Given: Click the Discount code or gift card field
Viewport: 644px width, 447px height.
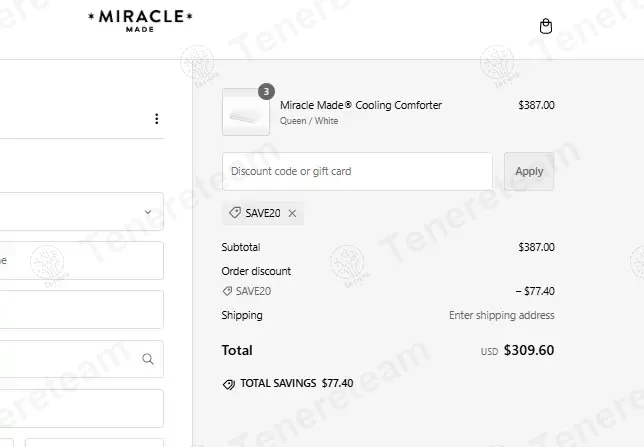Looking at the screenshot, I should pyautogui.click(x=357, y=171).
